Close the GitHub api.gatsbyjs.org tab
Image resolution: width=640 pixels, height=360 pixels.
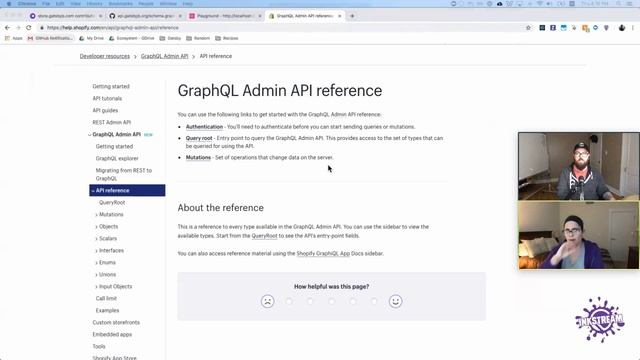[x=180, y=16]
